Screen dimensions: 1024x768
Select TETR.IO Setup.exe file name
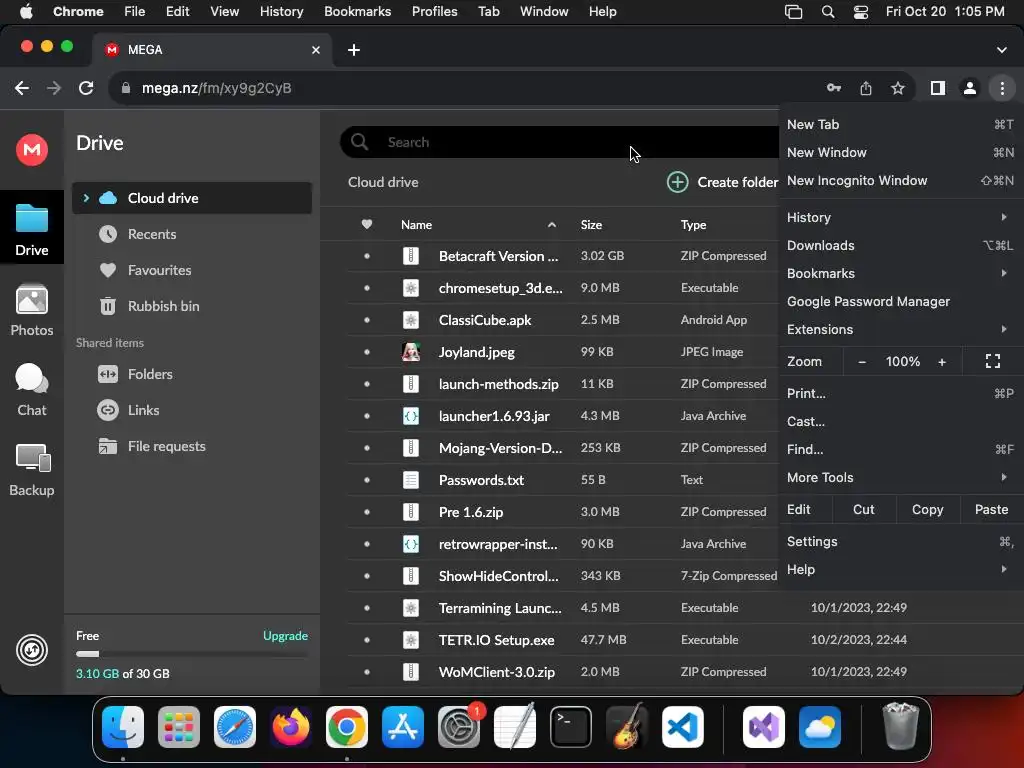point(496,640)
